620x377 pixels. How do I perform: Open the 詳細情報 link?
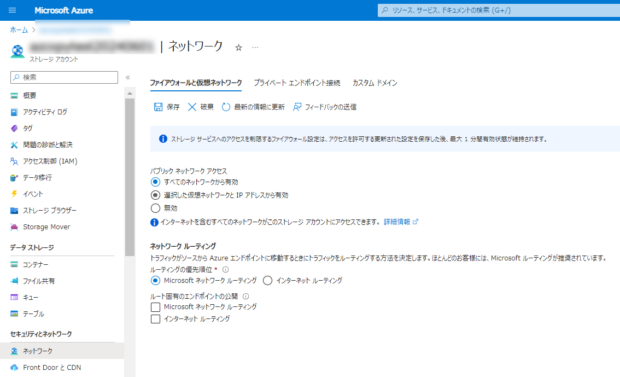(x=401, y=222)
